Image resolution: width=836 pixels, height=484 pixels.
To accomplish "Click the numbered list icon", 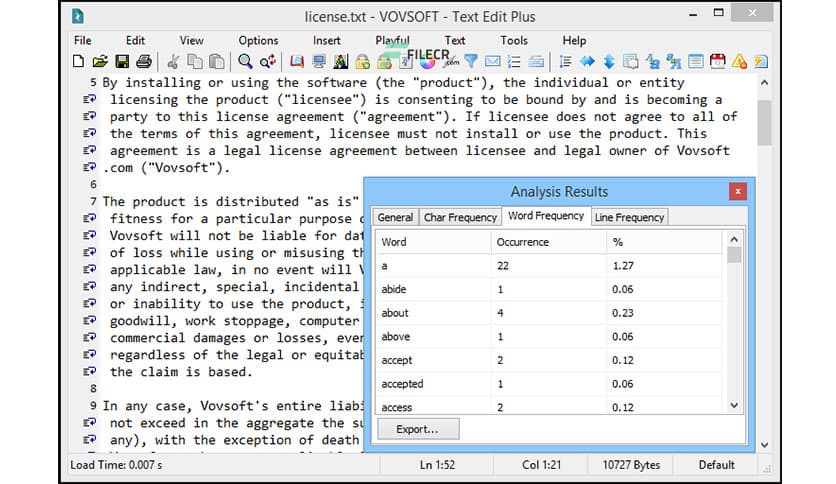I will click(515, 62).
